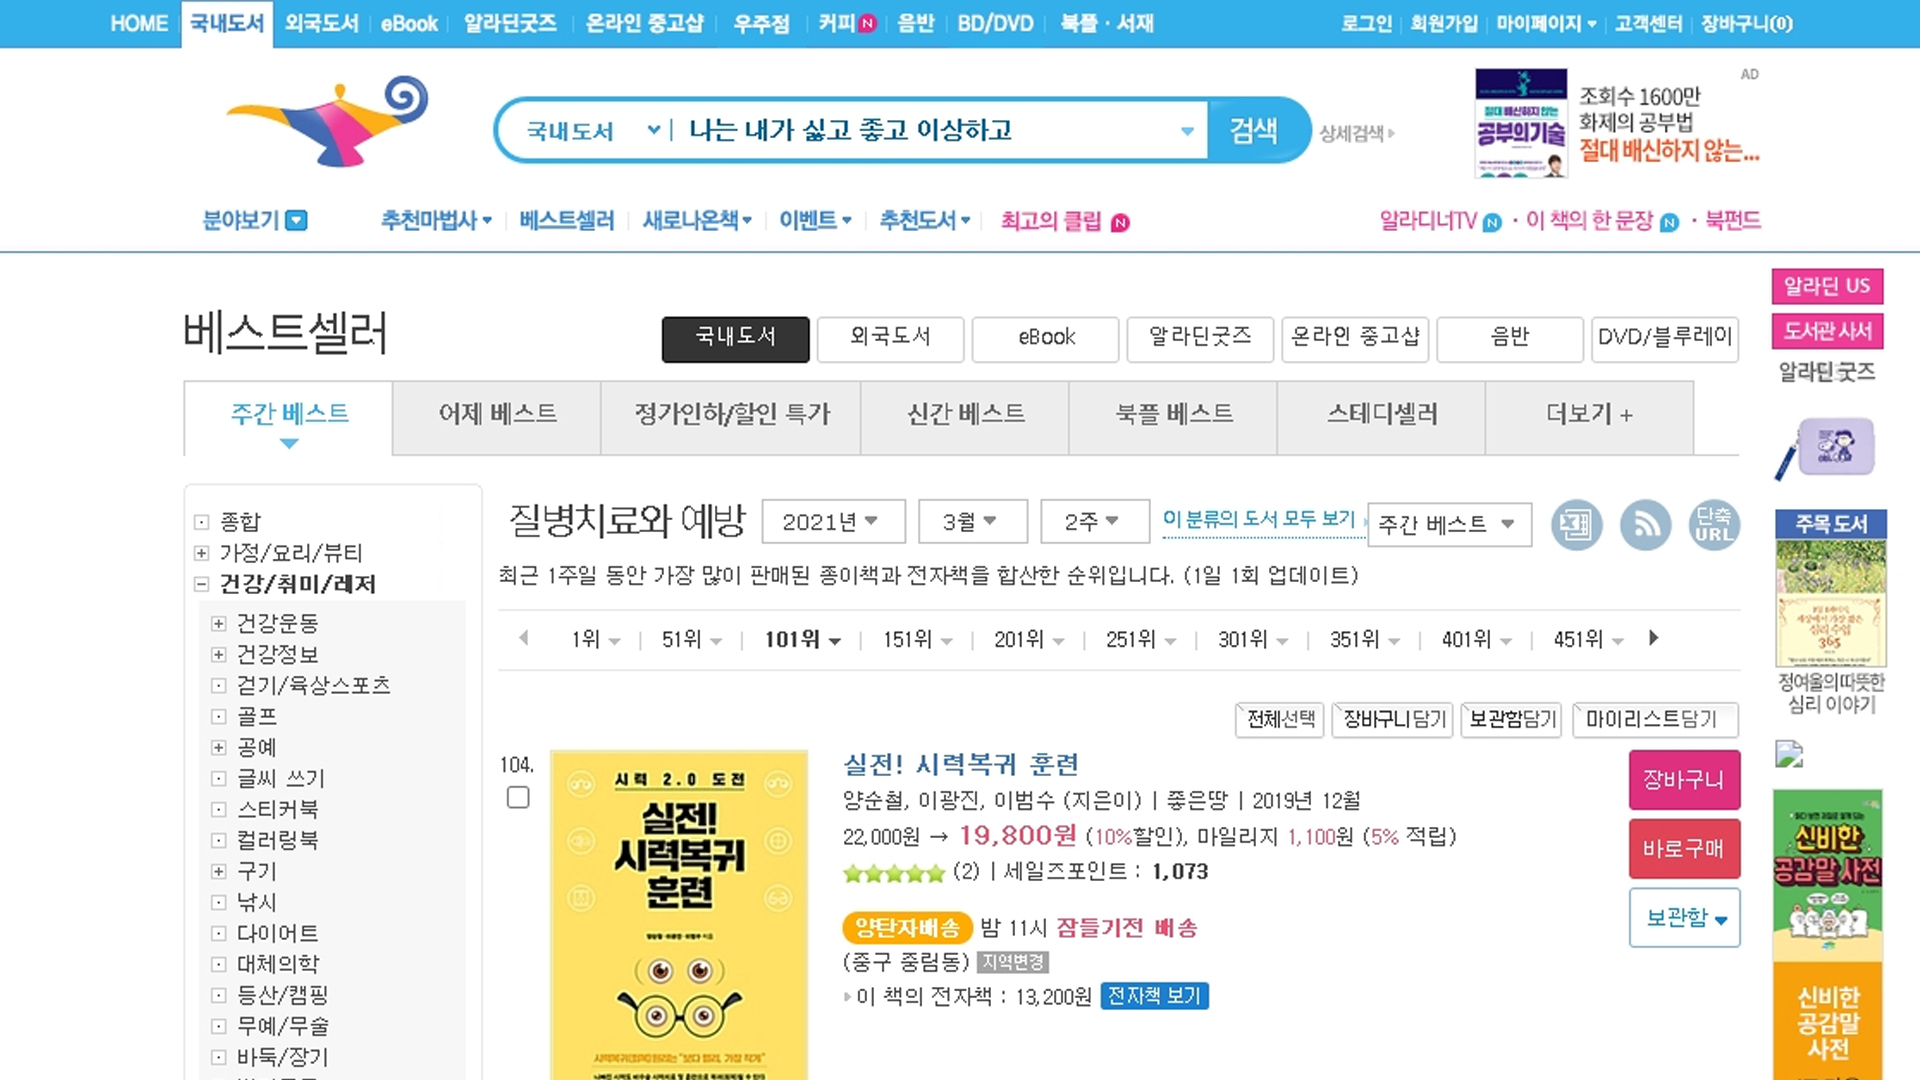Click the 실전! 시력복귀 훈련 book cover
Screen dimensions: 1920x1080
tap(679, 915)
